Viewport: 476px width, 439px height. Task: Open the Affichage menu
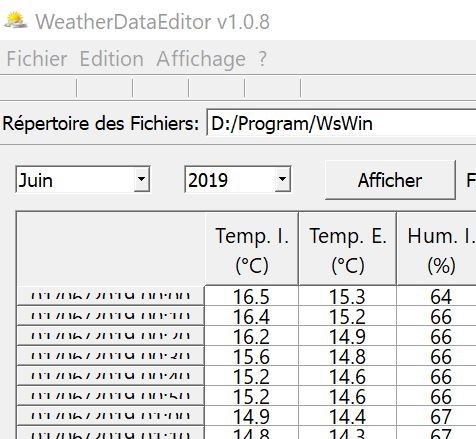click(x=201, y=59)
